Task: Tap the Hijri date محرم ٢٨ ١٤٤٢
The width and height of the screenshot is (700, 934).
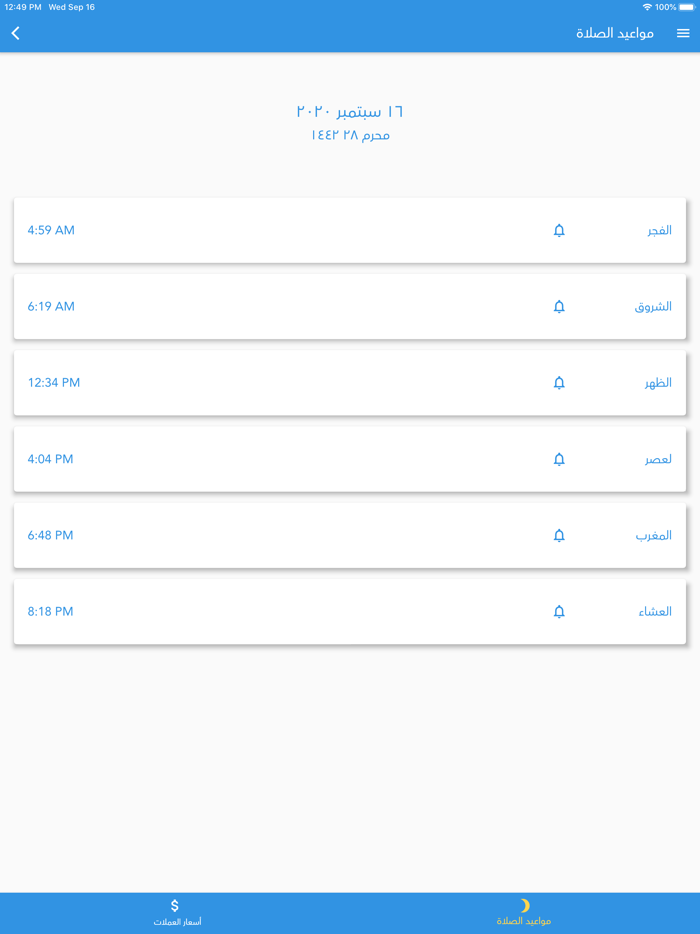Action: click(349, 135)
